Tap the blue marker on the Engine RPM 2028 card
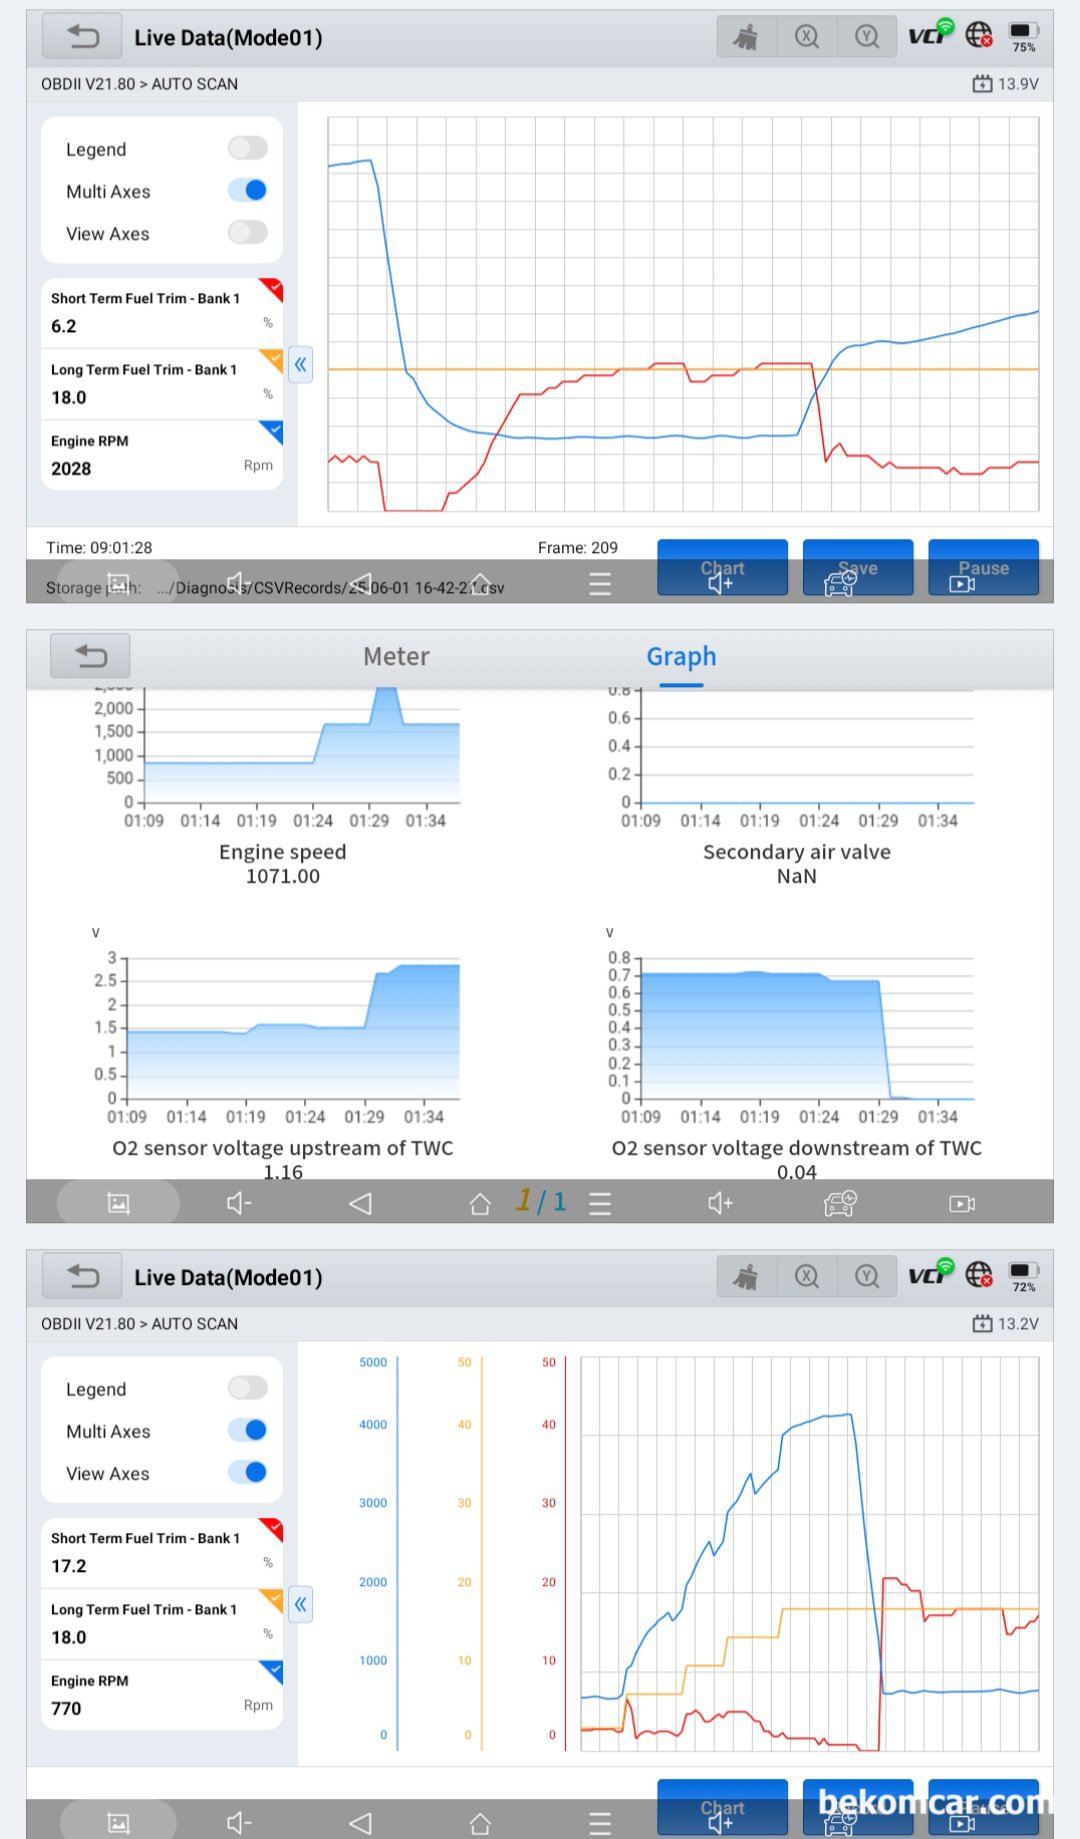 271,432
